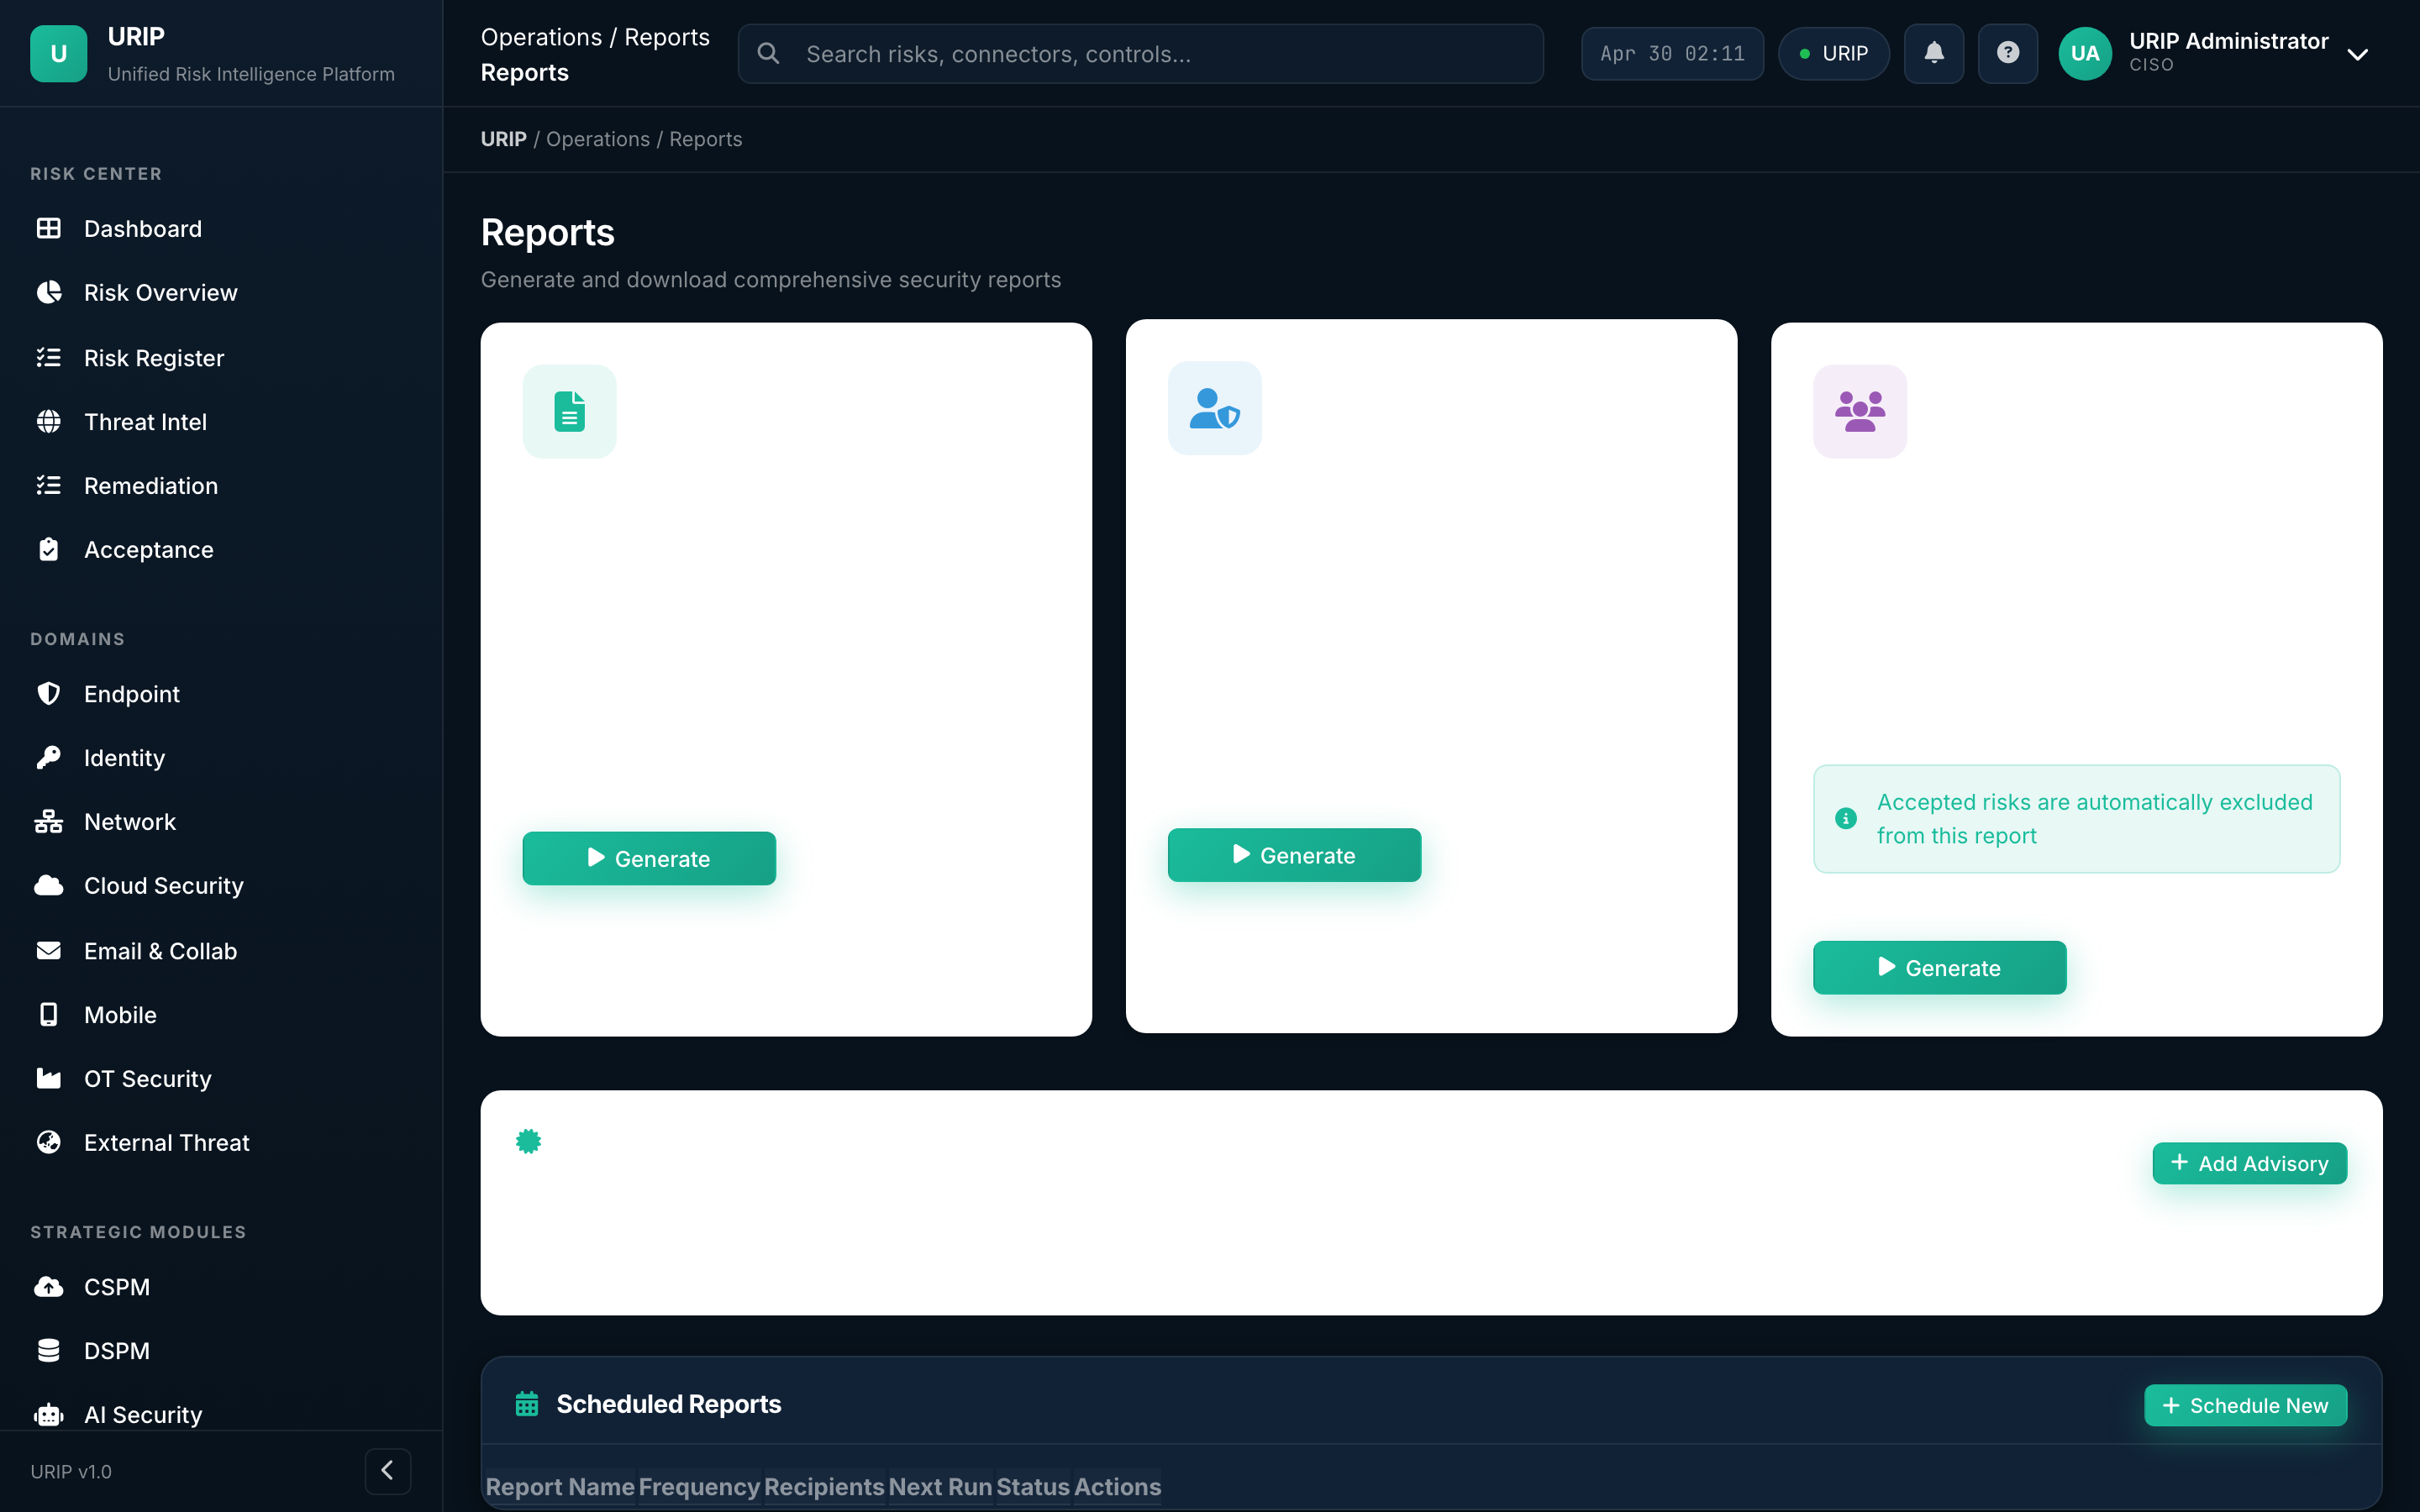Screen dimensions: 2420x1512
Task: Open the URIP tenant status selector
Action: point(1834,53)
